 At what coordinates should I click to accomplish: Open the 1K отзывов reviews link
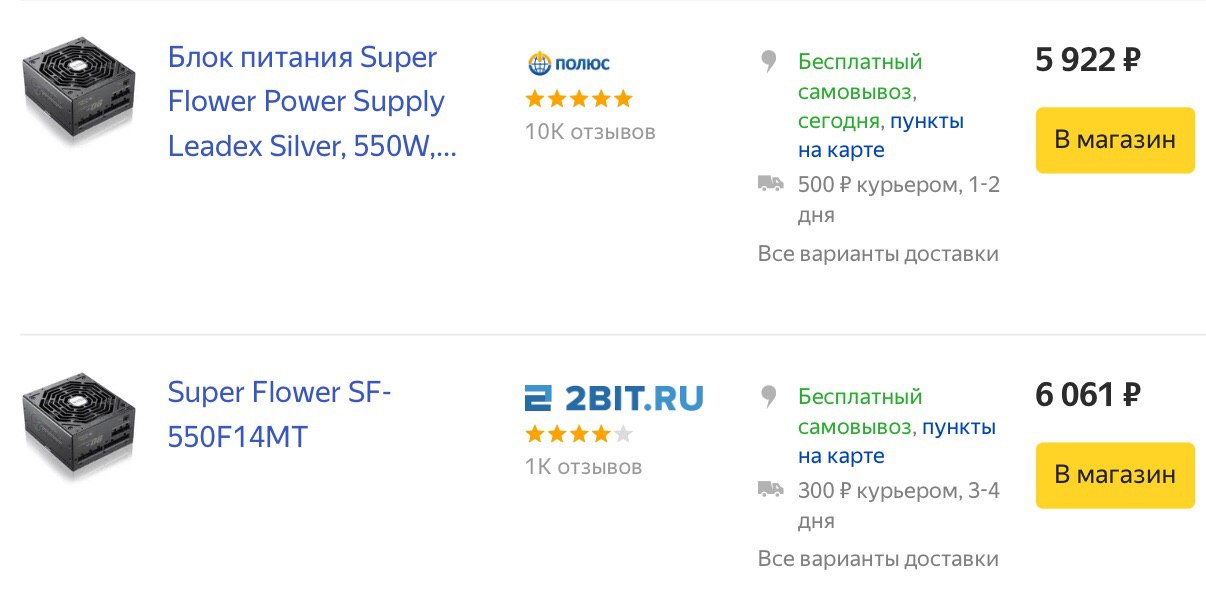tap(583, 466)
